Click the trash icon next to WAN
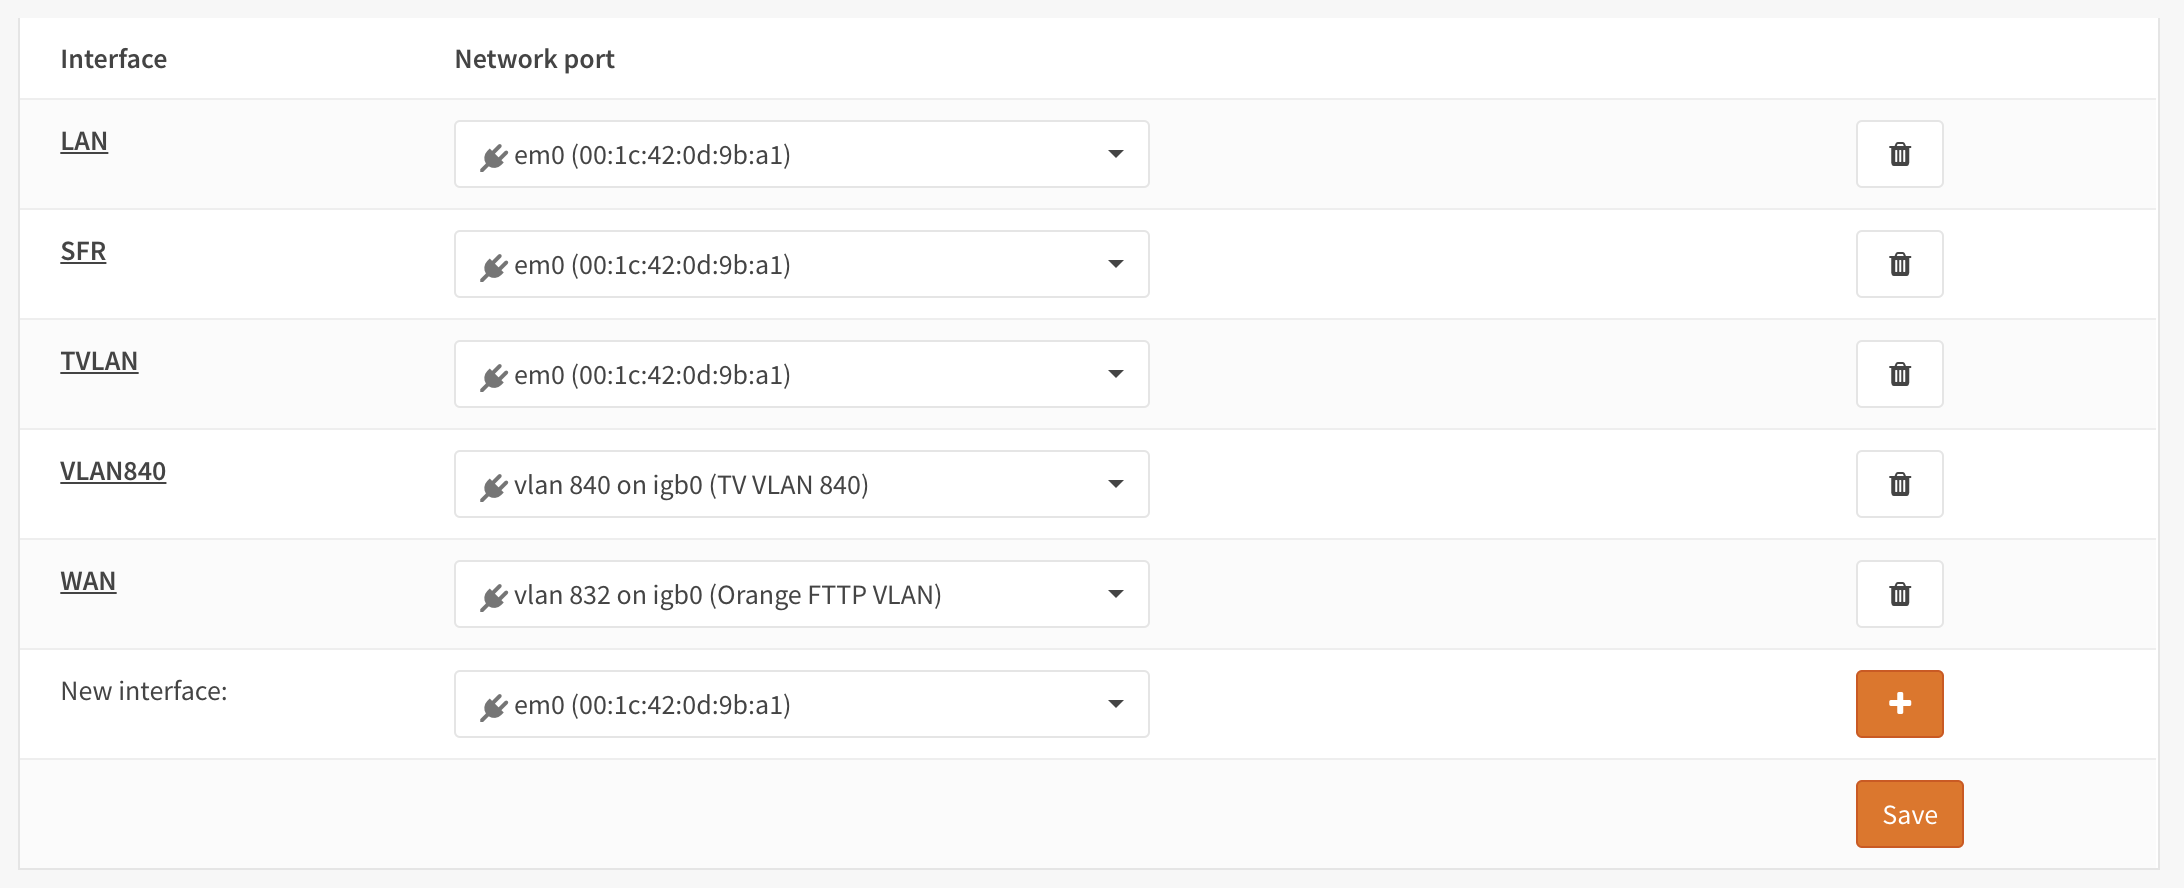The image size is (2184, 888). (1898, 593)
